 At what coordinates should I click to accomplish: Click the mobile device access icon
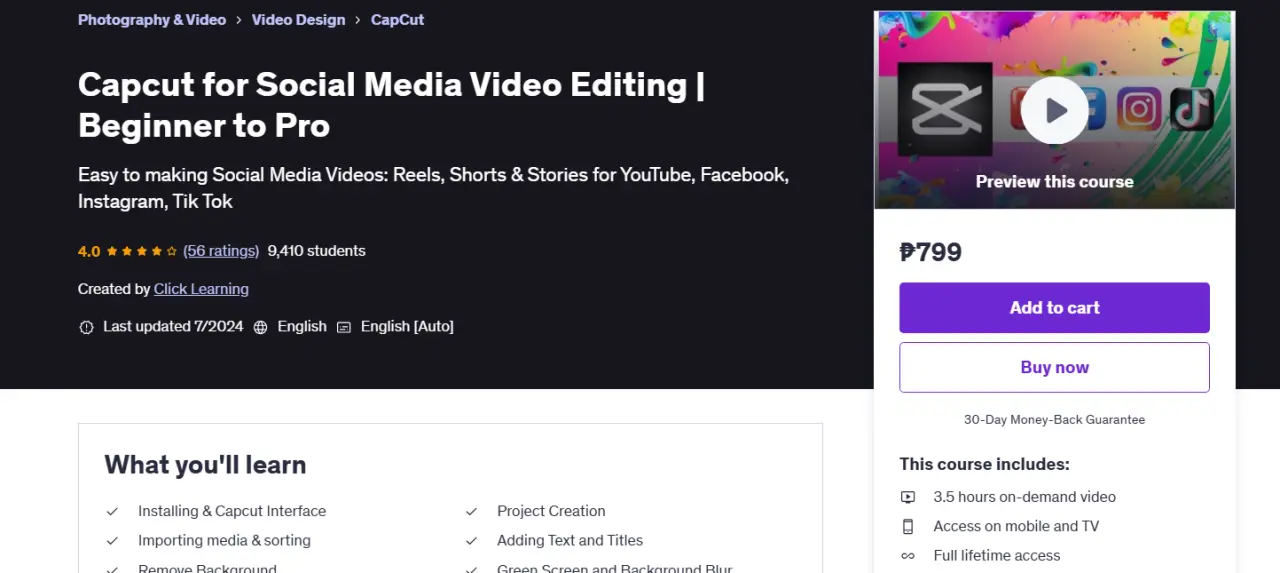coord(908,526)
